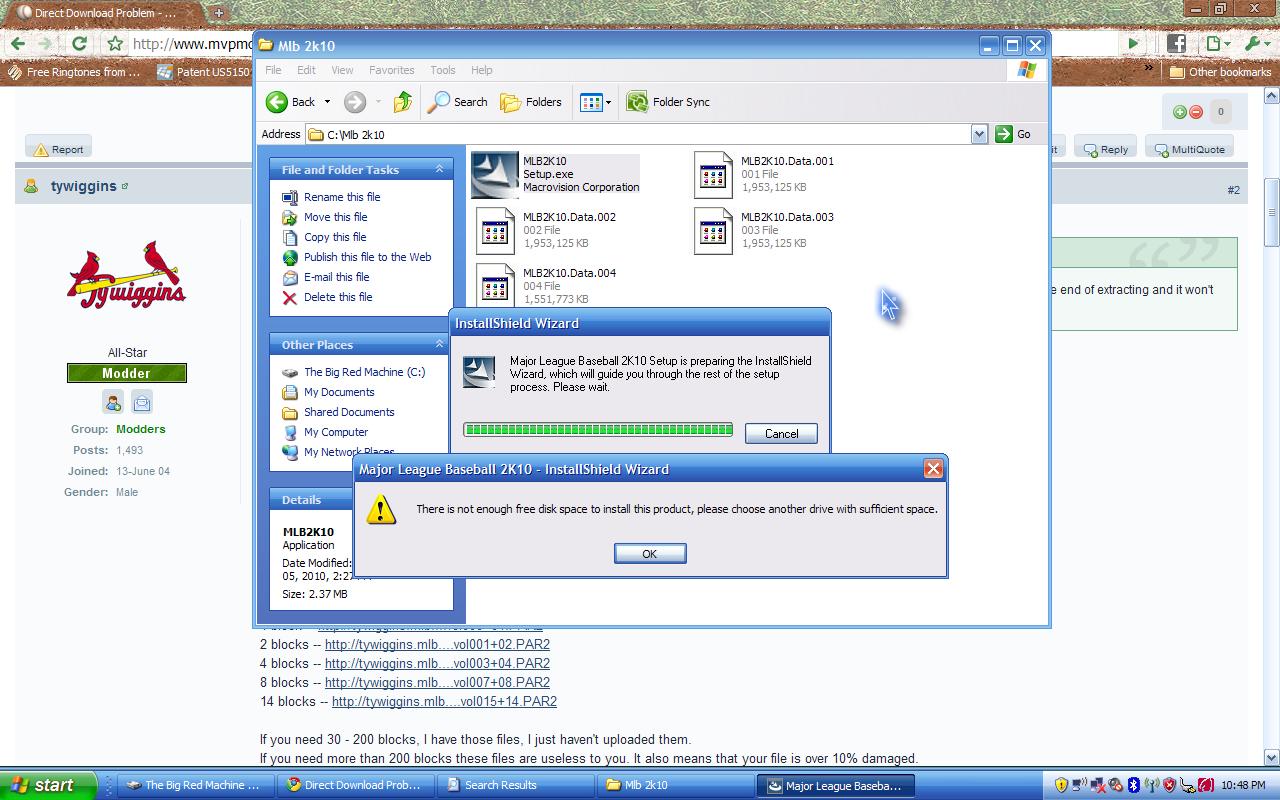Open the Windows Start menu
This screenshot has height=800, width=1280.
pos(47,785)
